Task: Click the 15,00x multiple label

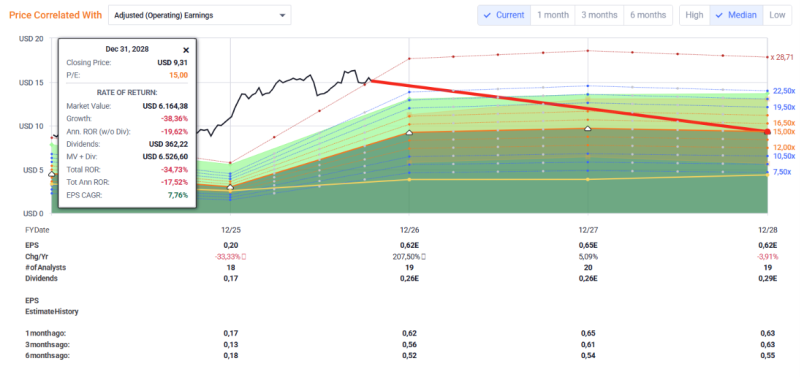Action: 785,132
